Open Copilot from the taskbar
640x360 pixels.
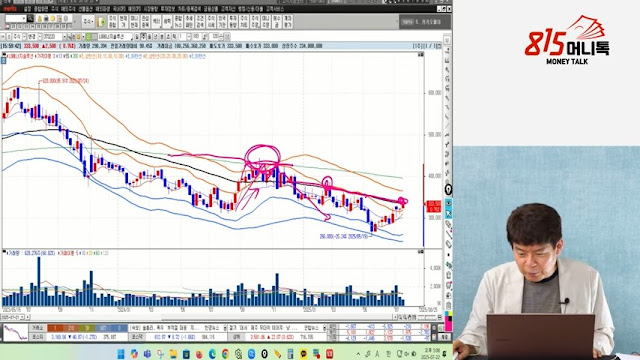134,354
